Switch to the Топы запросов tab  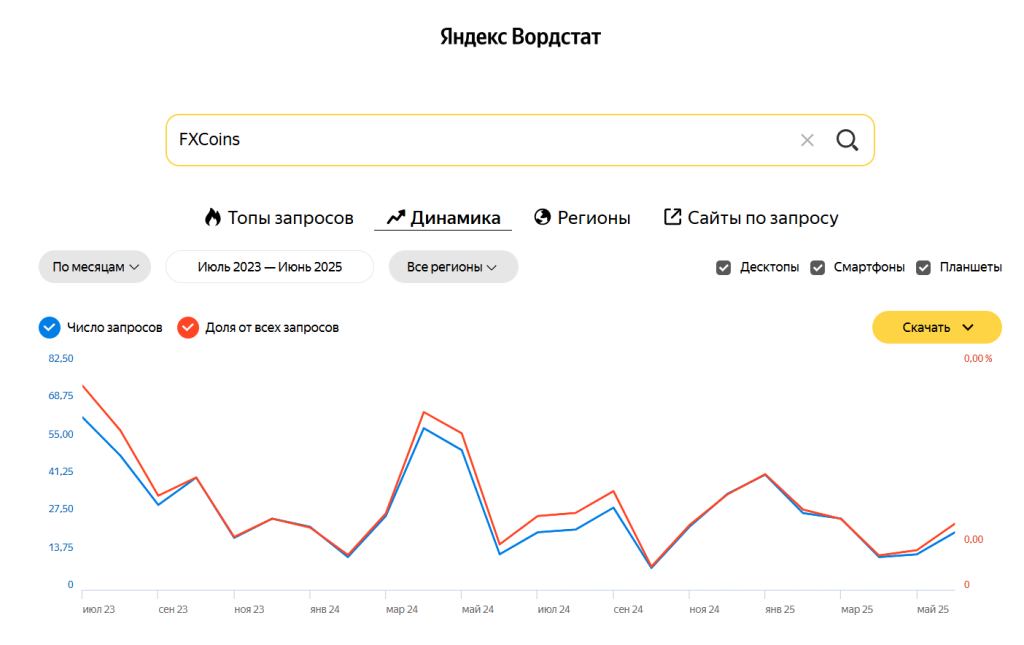pyautogui.click(x=290, y=217)
